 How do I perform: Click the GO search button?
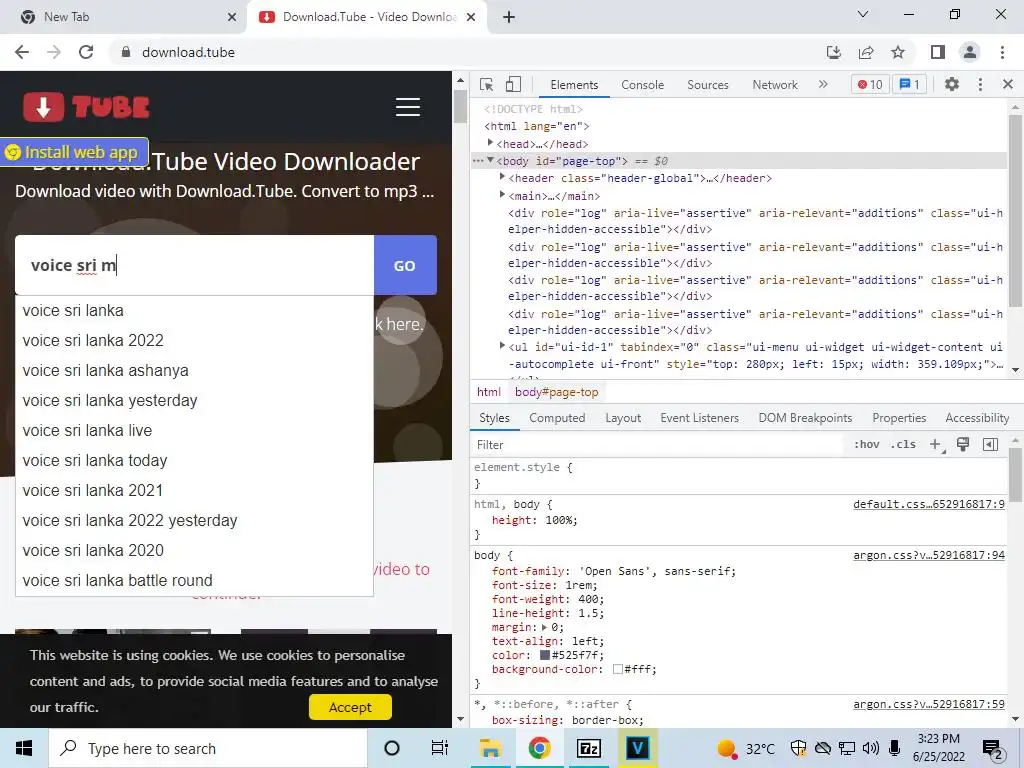[405, 265]
